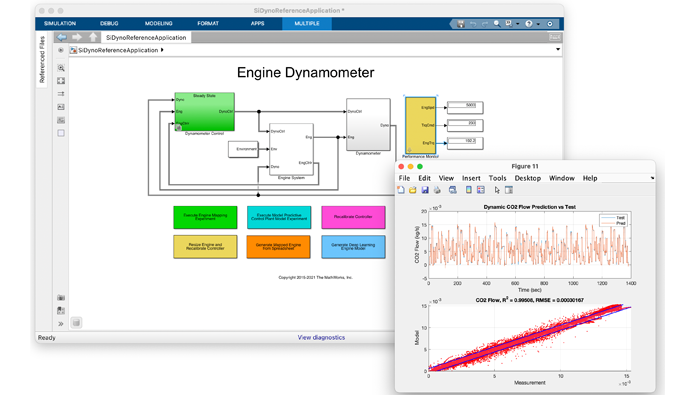The height and width of the screenshot is (395, 695).
Task: Click Fit to View in the Simulink left palette
Action: coord(61,81)
